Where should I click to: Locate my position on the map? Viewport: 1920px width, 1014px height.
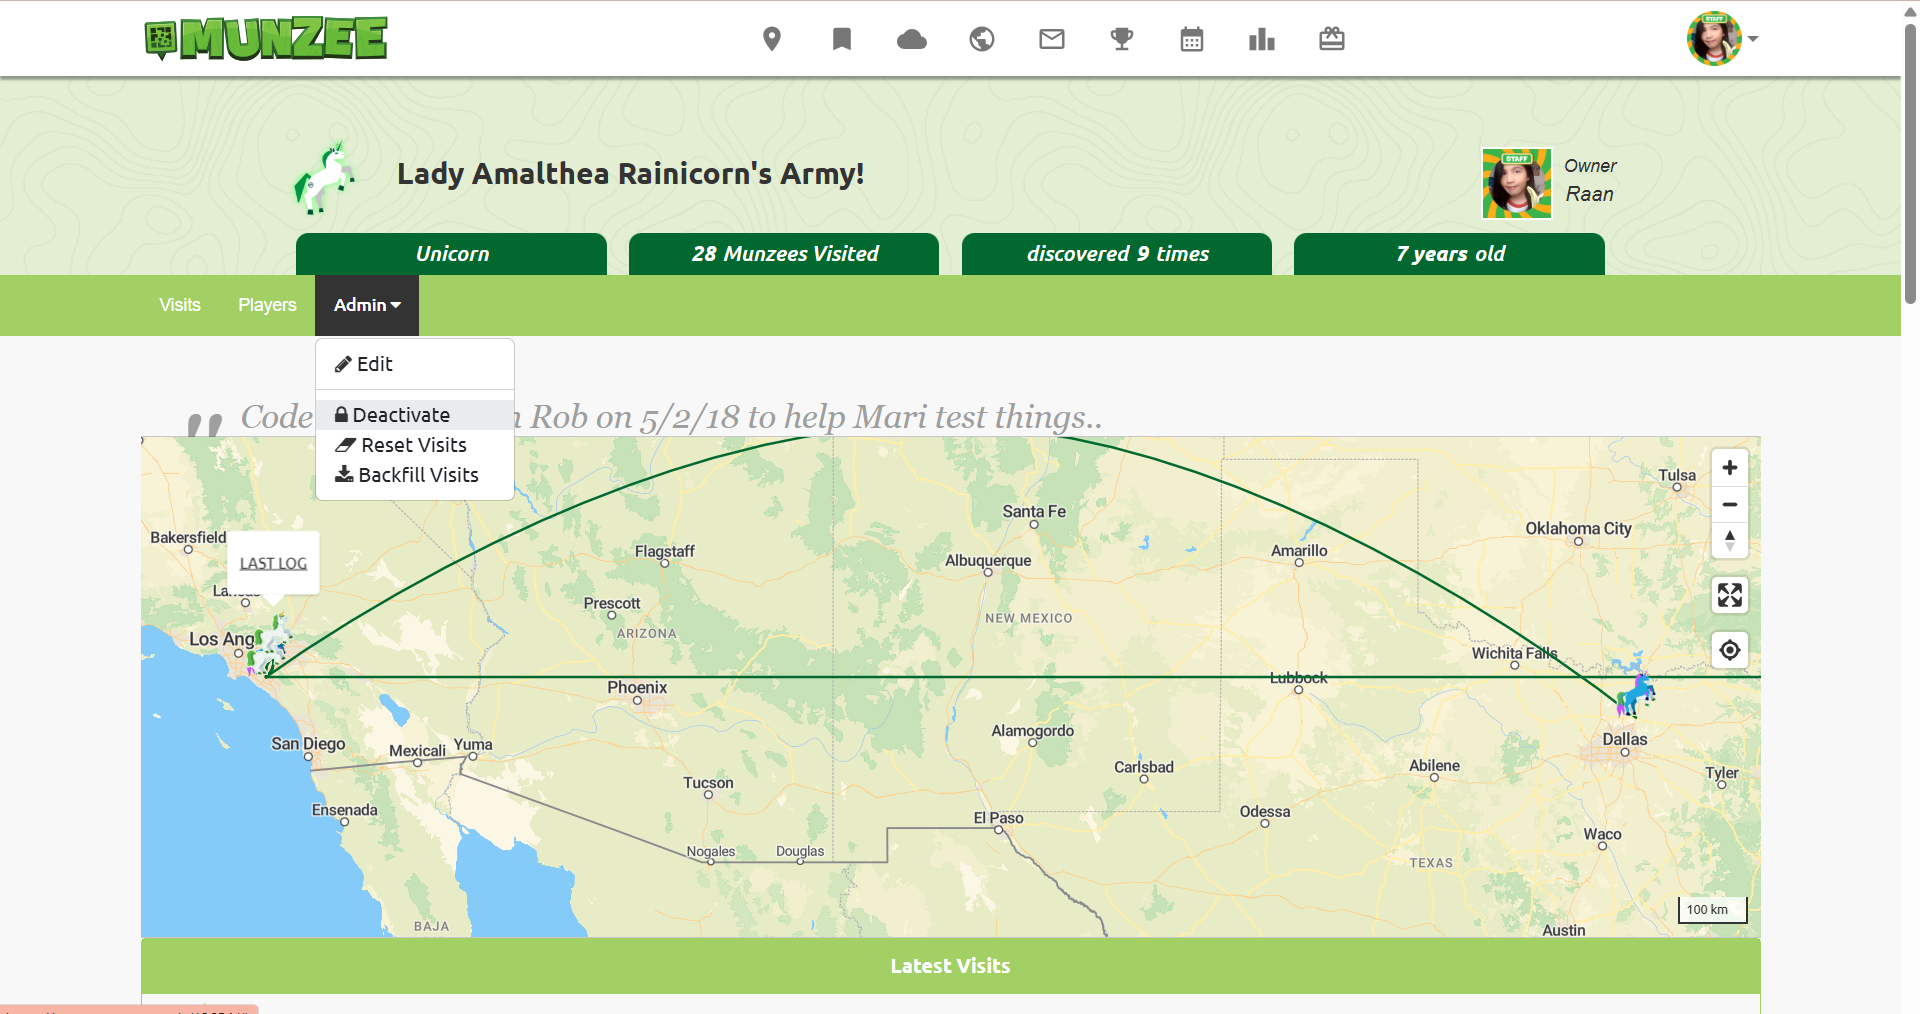point(1729,650)
